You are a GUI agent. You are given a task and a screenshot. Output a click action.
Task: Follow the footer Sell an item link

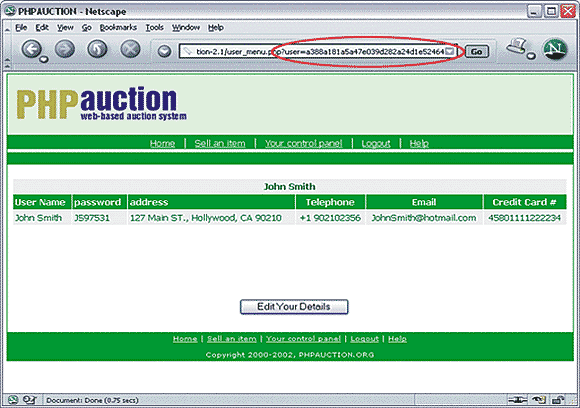[232, 338]
